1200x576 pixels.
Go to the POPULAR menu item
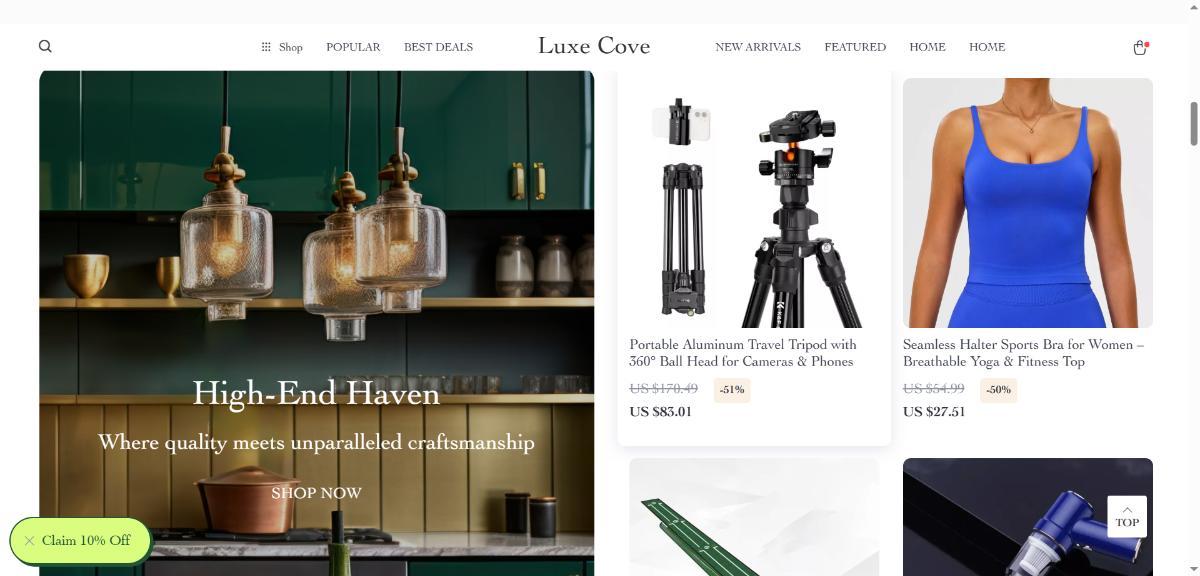[353, 47]
